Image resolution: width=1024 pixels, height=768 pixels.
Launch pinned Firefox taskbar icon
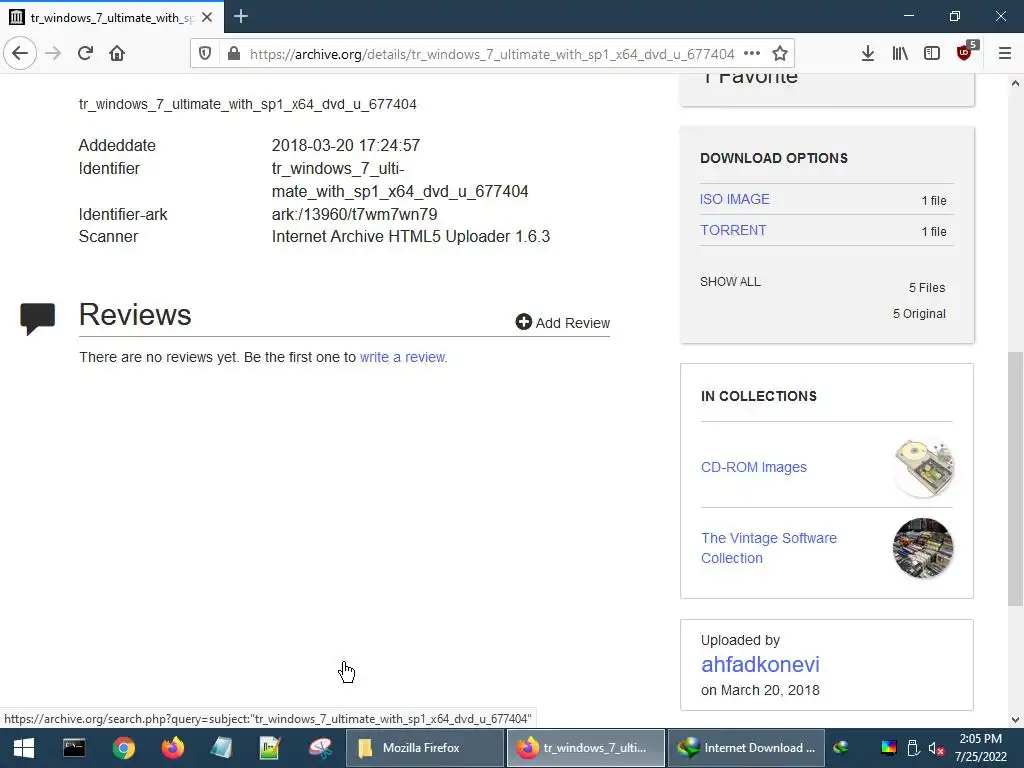click(x=173, y=748)
